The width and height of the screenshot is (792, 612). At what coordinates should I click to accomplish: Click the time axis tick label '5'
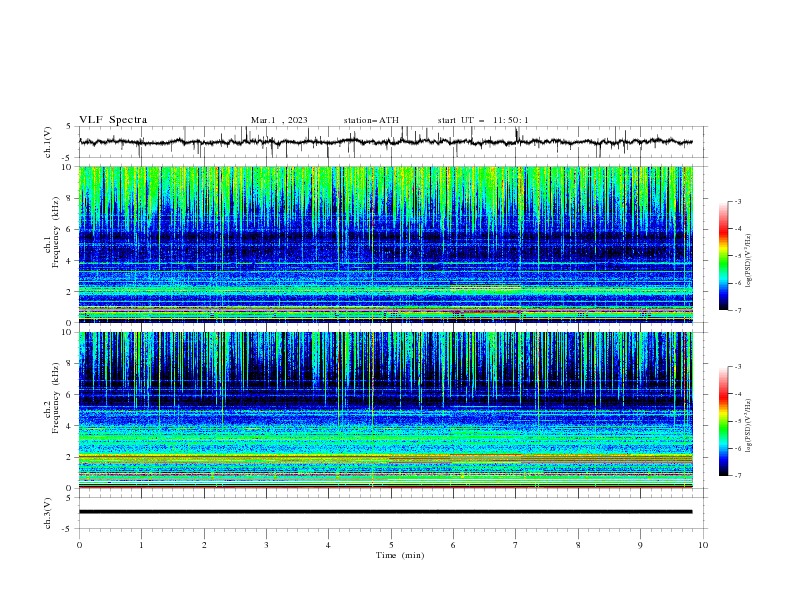(391, 545)
